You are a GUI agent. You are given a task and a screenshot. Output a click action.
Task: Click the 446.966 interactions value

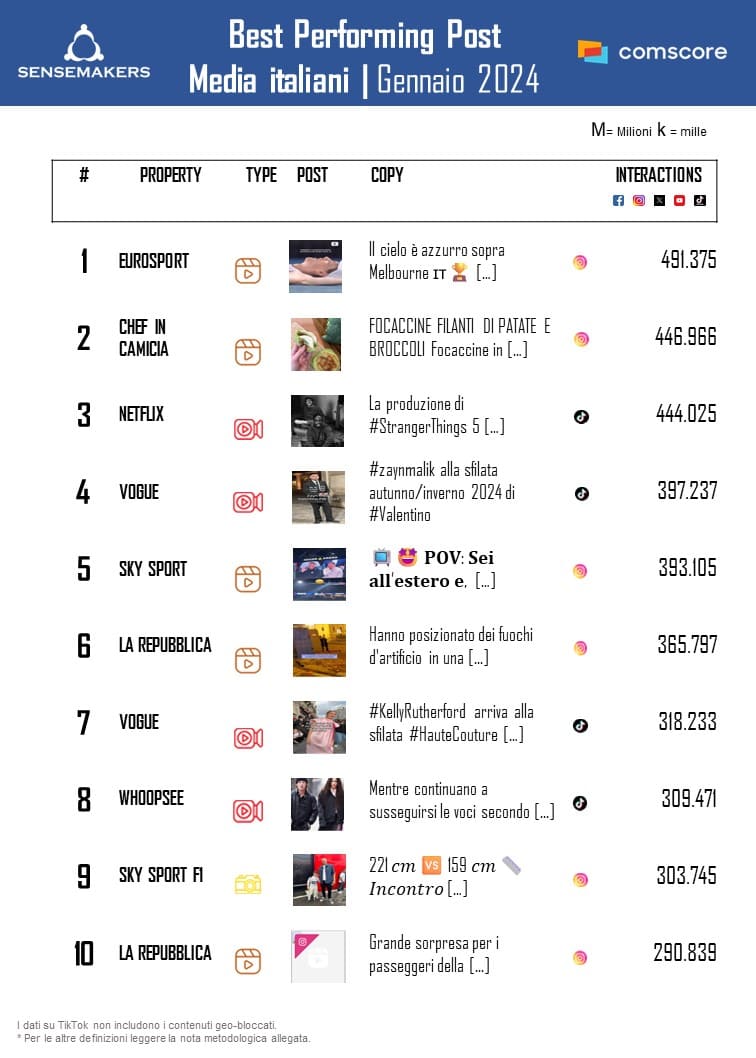(x=686, y=337)
